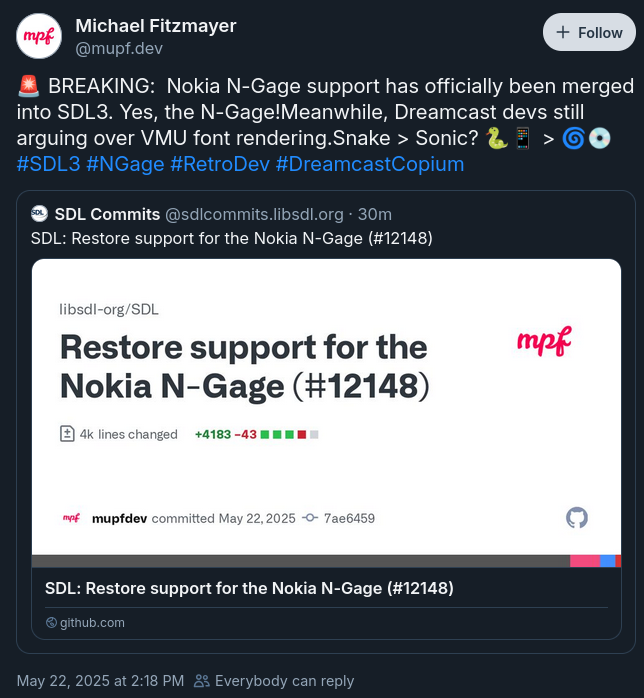Click the Everybody can reply icon
This screenshot has width=644, height=698.
(x=201, y=681)
